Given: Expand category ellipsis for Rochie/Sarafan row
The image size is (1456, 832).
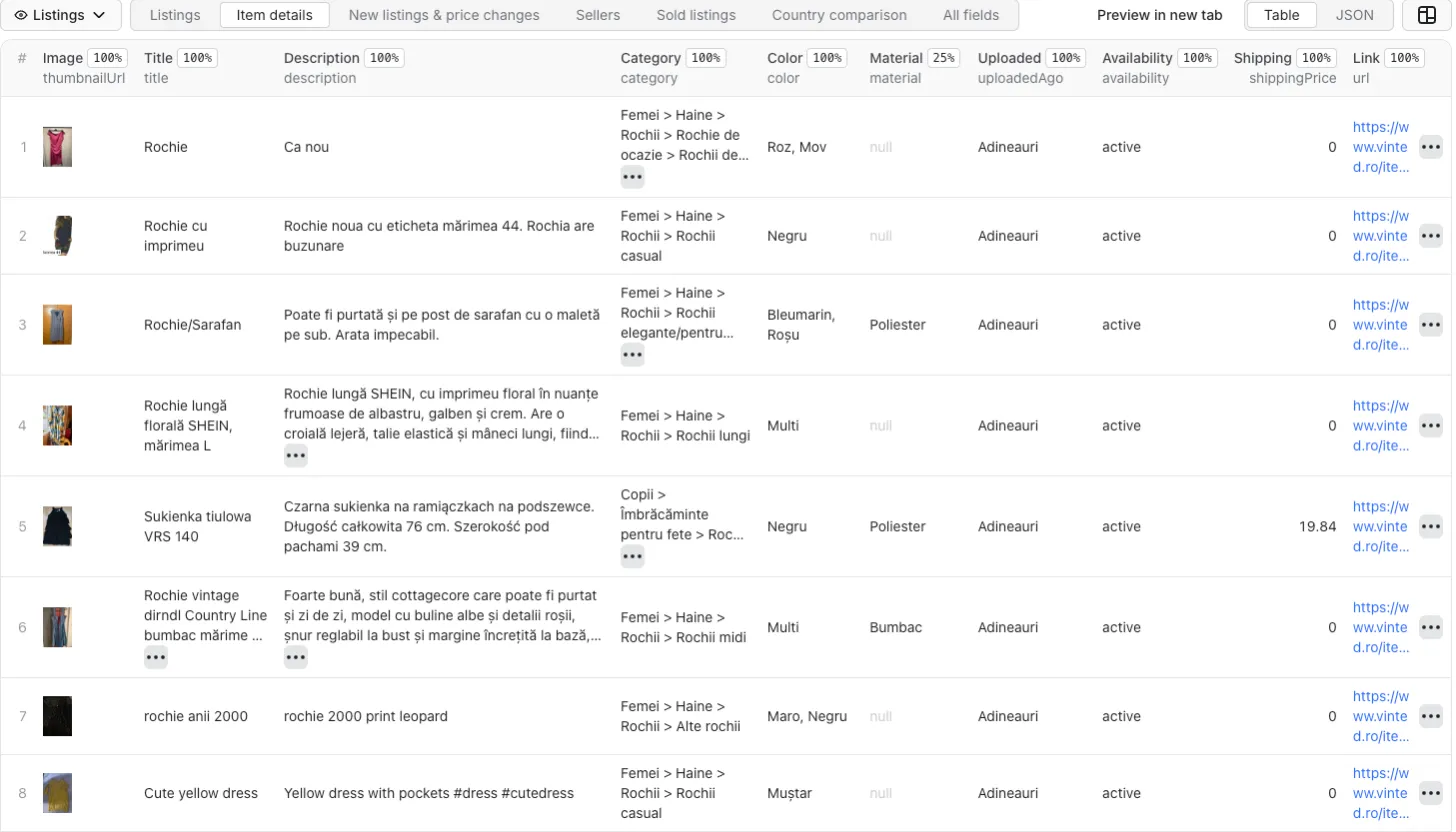Looking at the screenshot, I should 632,355.
